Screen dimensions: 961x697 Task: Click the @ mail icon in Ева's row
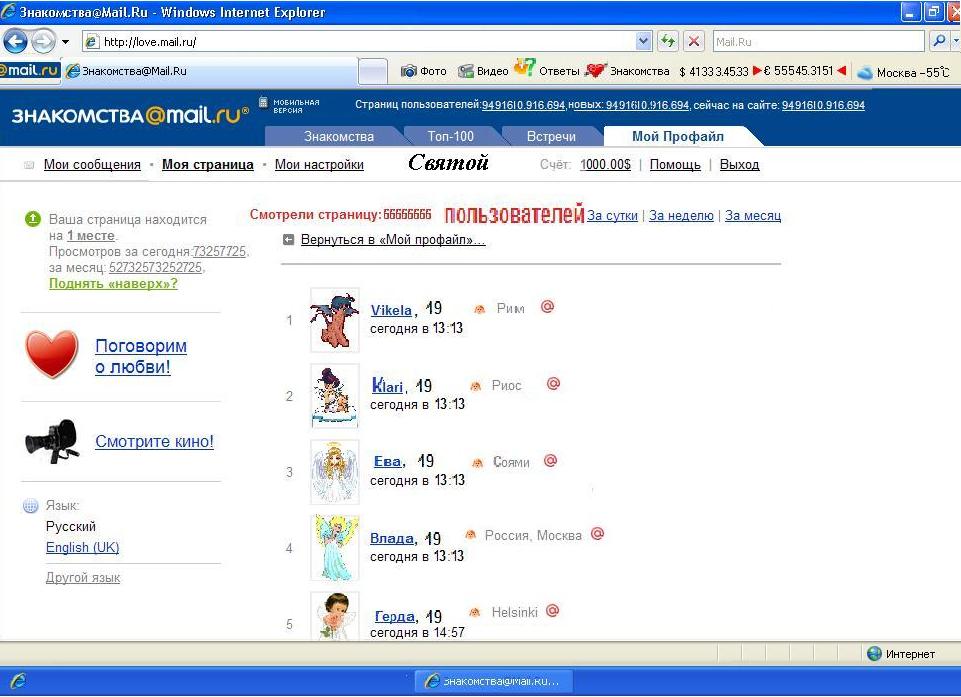(550, 460)
